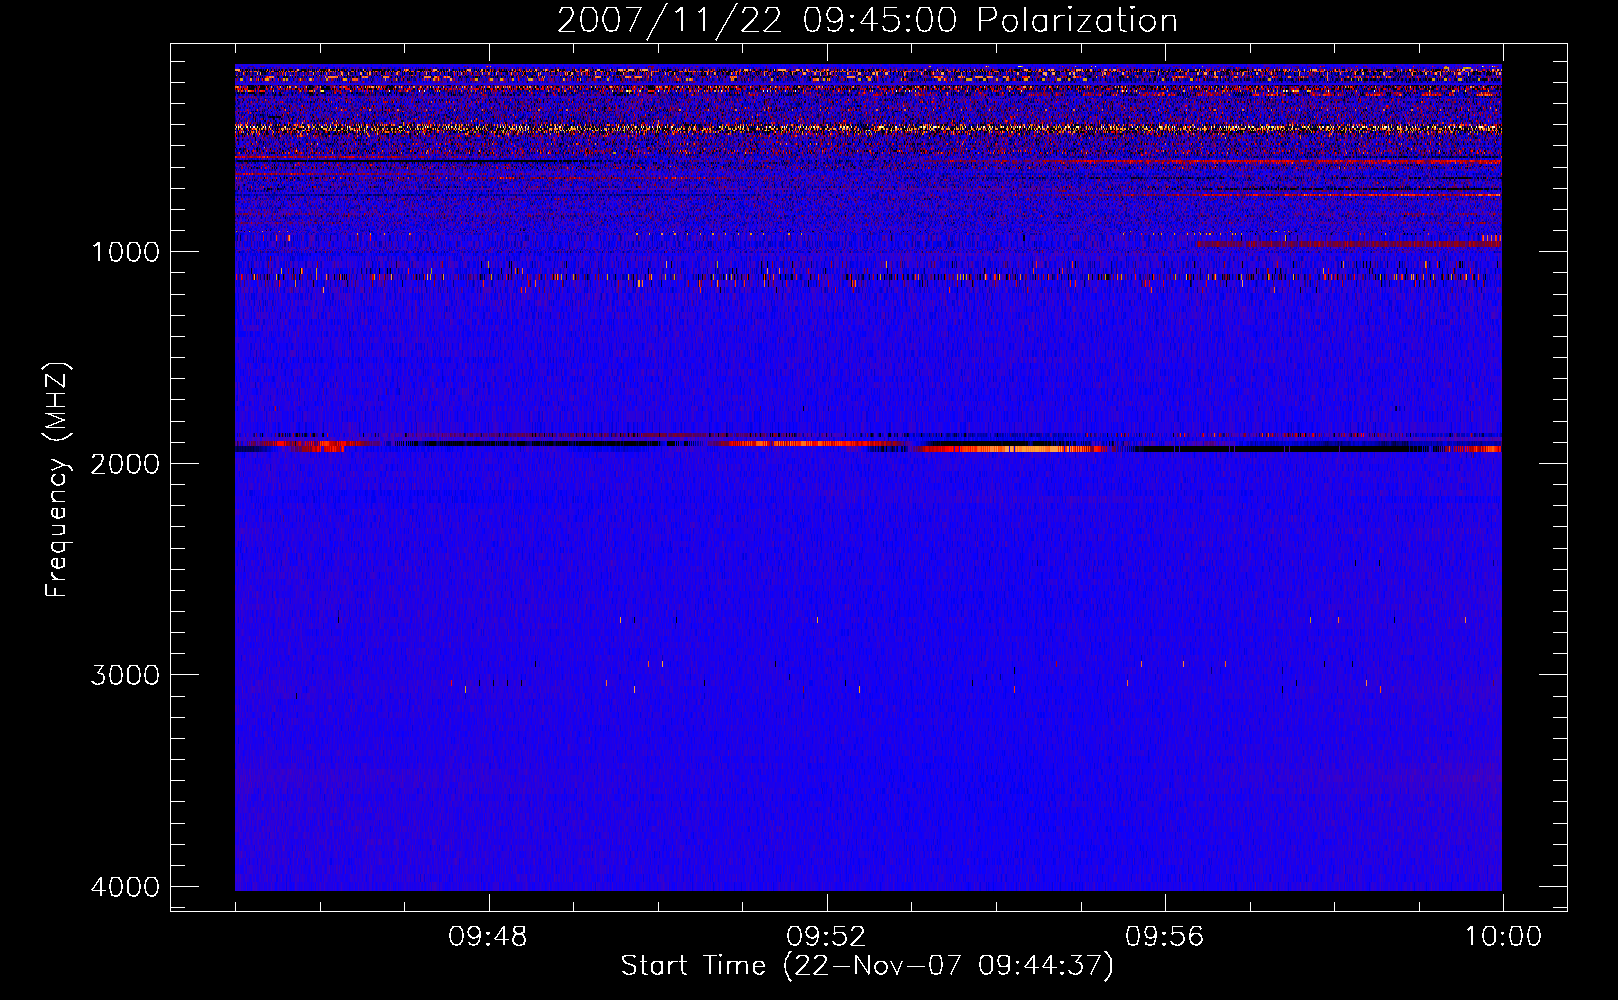1618x1000 pixels.
Task: Click the '1000' frequency tick label
Action: [125, 251]
